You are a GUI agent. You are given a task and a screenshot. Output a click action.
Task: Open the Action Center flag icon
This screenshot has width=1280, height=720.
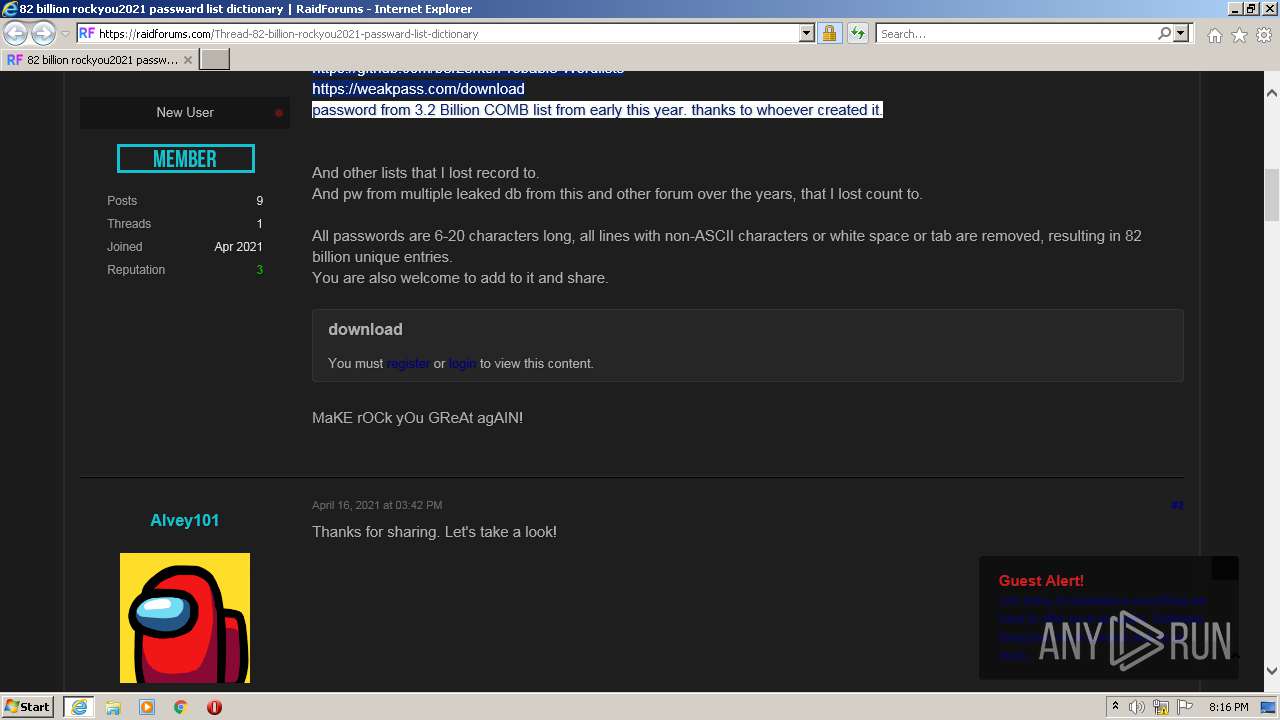pos(1185,707)
